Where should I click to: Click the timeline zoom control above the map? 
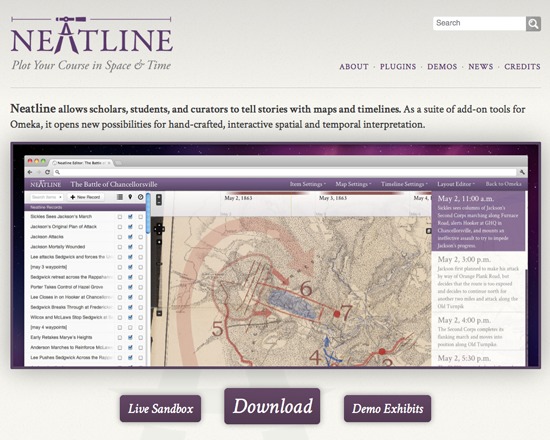click(x=159, y=200)
